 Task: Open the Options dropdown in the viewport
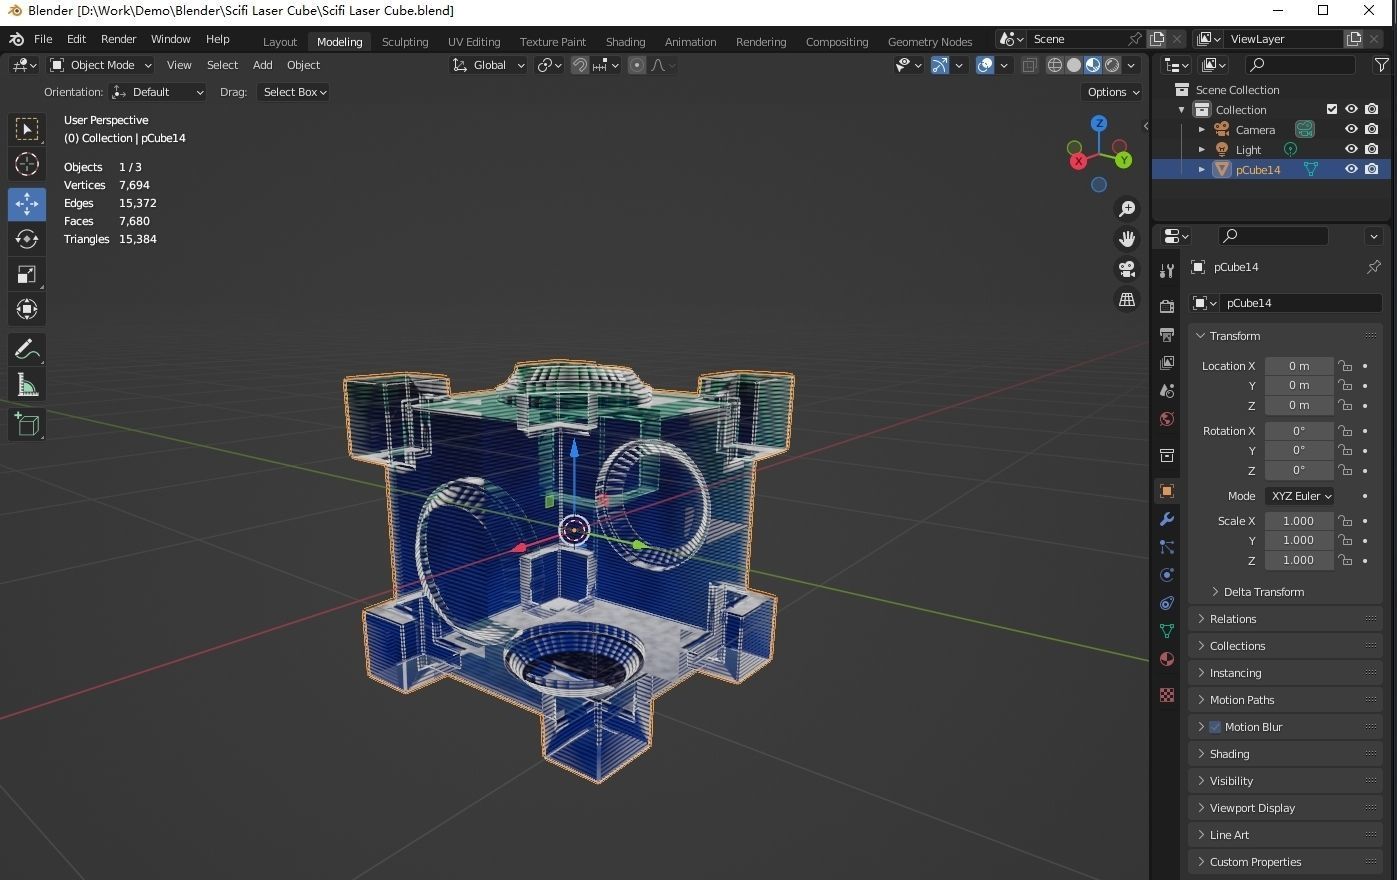pos(1112,92)
